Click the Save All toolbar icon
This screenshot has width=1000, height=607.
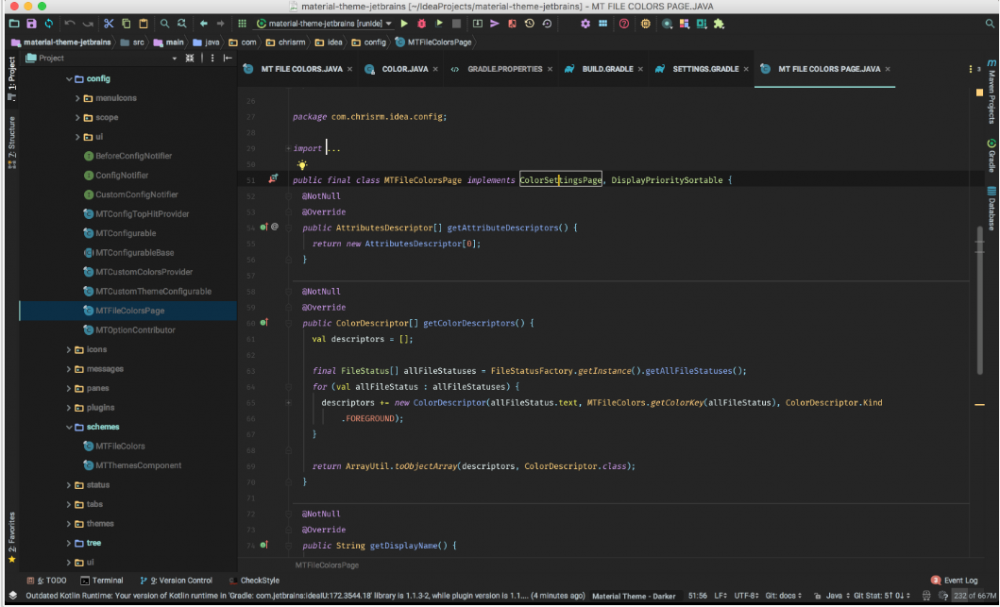[31, 23]
